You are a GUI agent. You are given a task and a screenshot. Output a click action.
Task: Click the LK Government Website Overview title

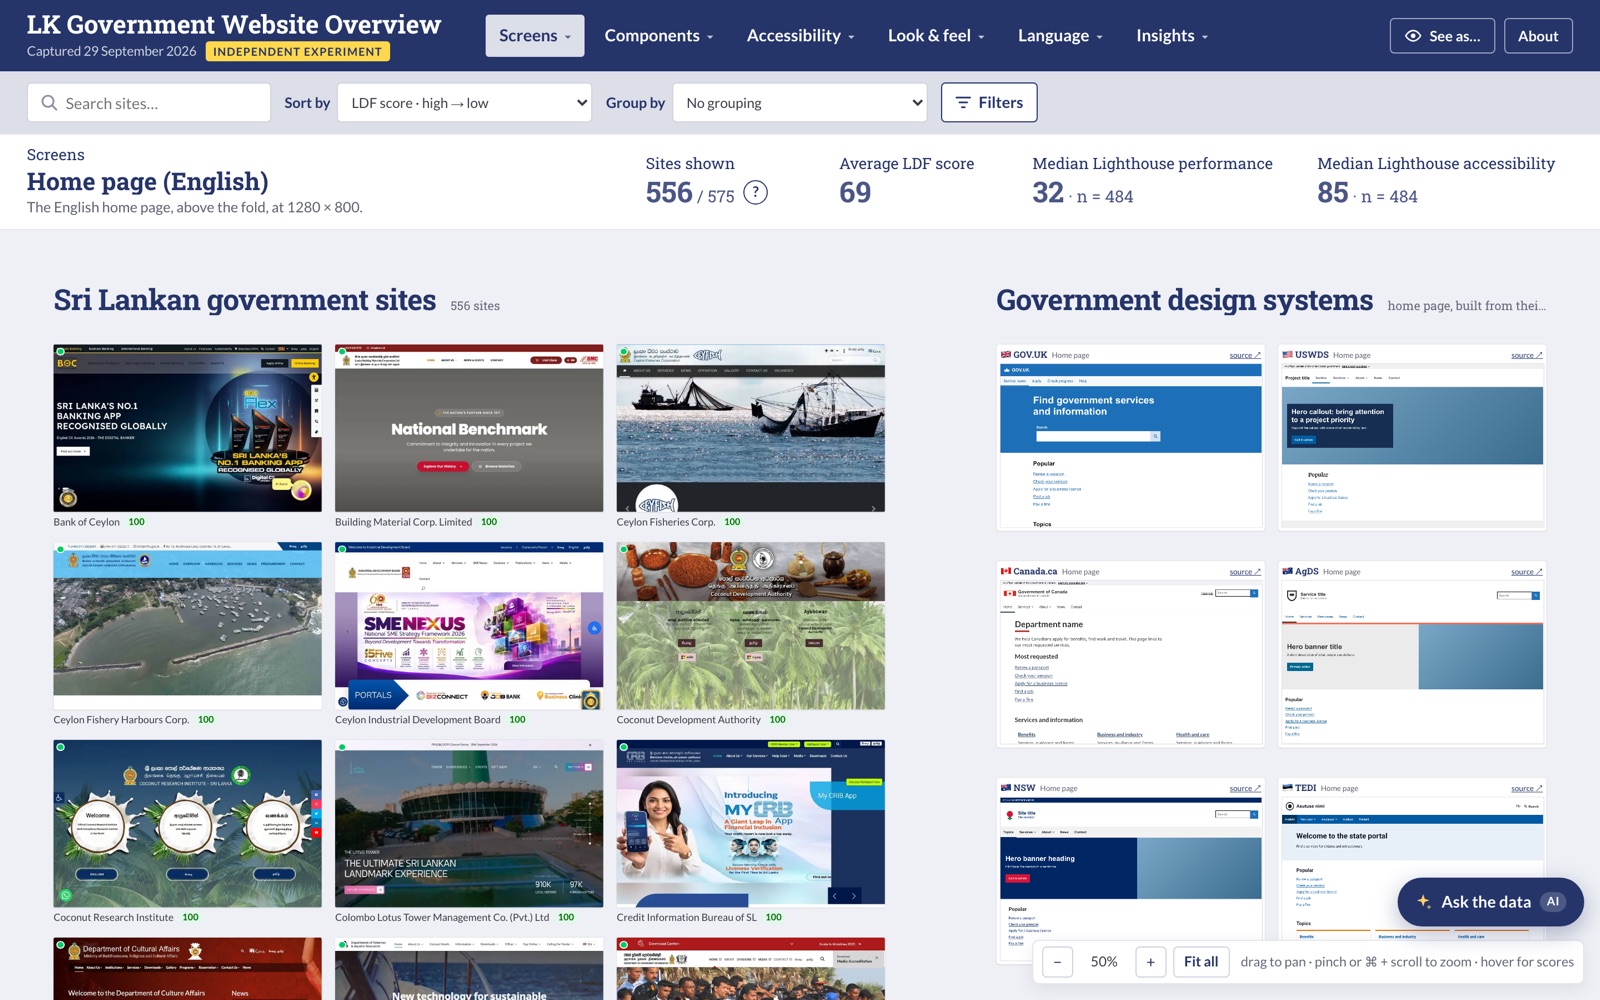point(234,24)
